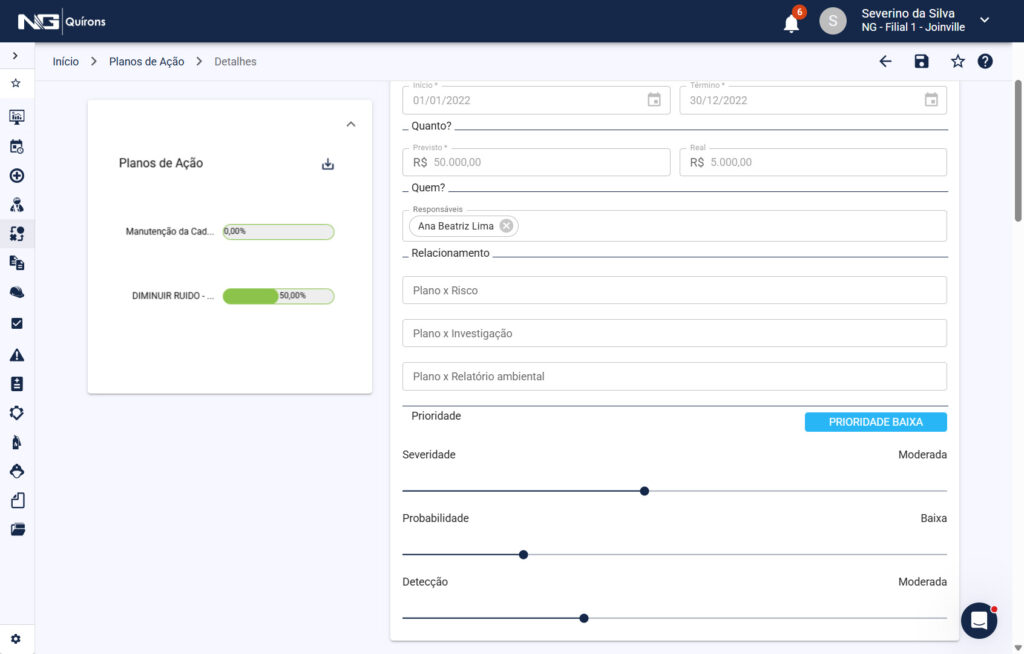Click the user avatar S
1024x654 pixels.
coord(833,21)
